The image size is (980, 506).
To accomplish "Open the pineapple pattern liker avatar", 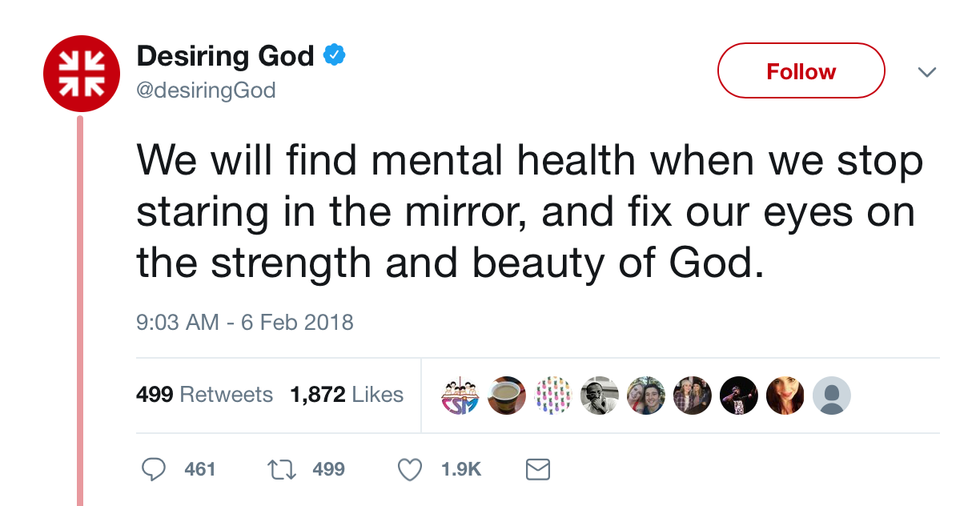I will coord(553,396).
